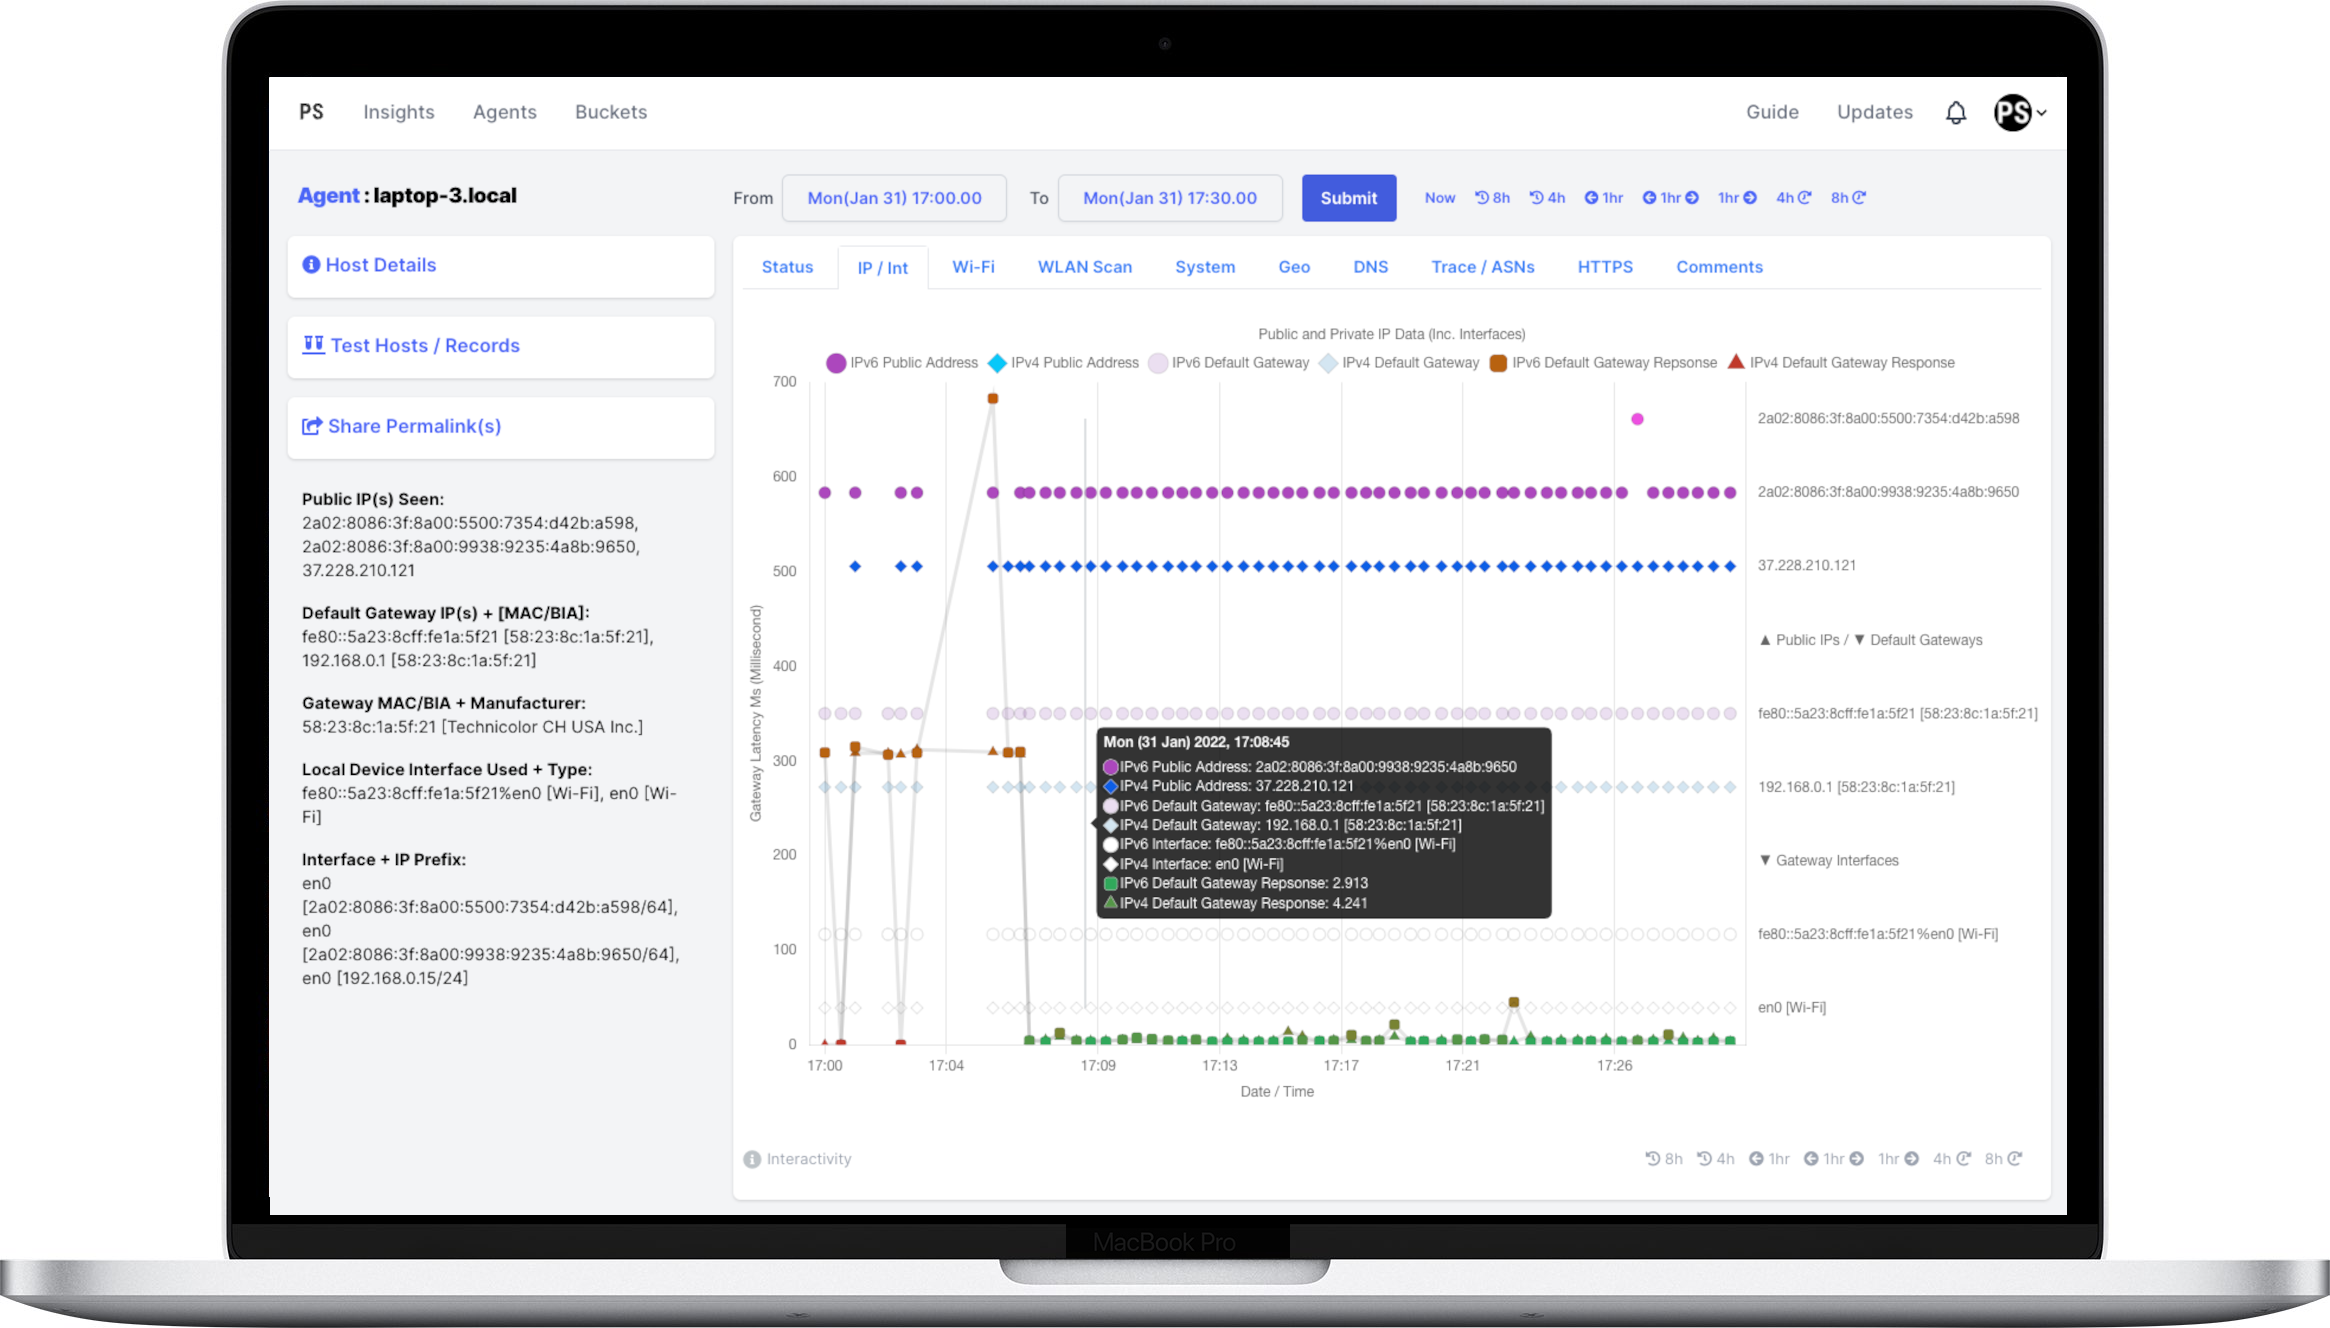Image resolution: width=2330 pixels, height=1328 pixels.
Task: Open the Agents menu item
Action: click(502, 110)
